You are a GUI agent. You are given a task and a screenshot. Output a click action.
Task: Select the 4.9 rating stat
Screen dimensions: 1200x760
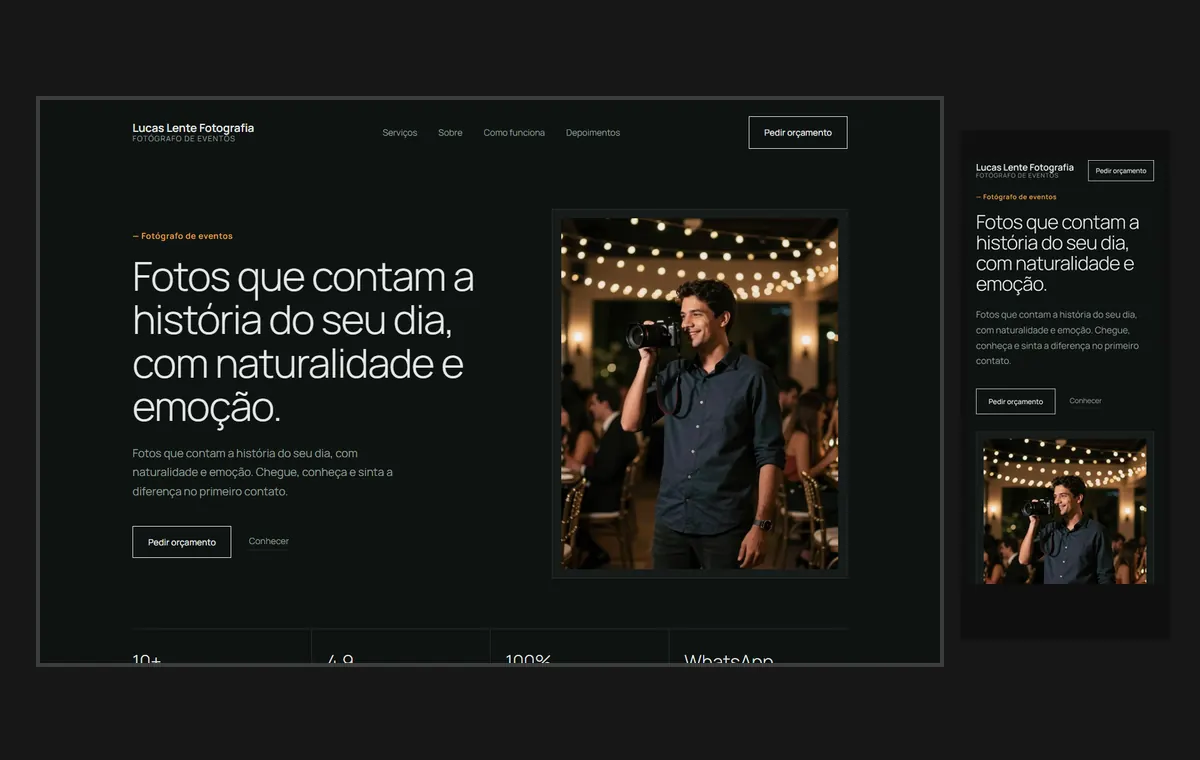[341, 659]
